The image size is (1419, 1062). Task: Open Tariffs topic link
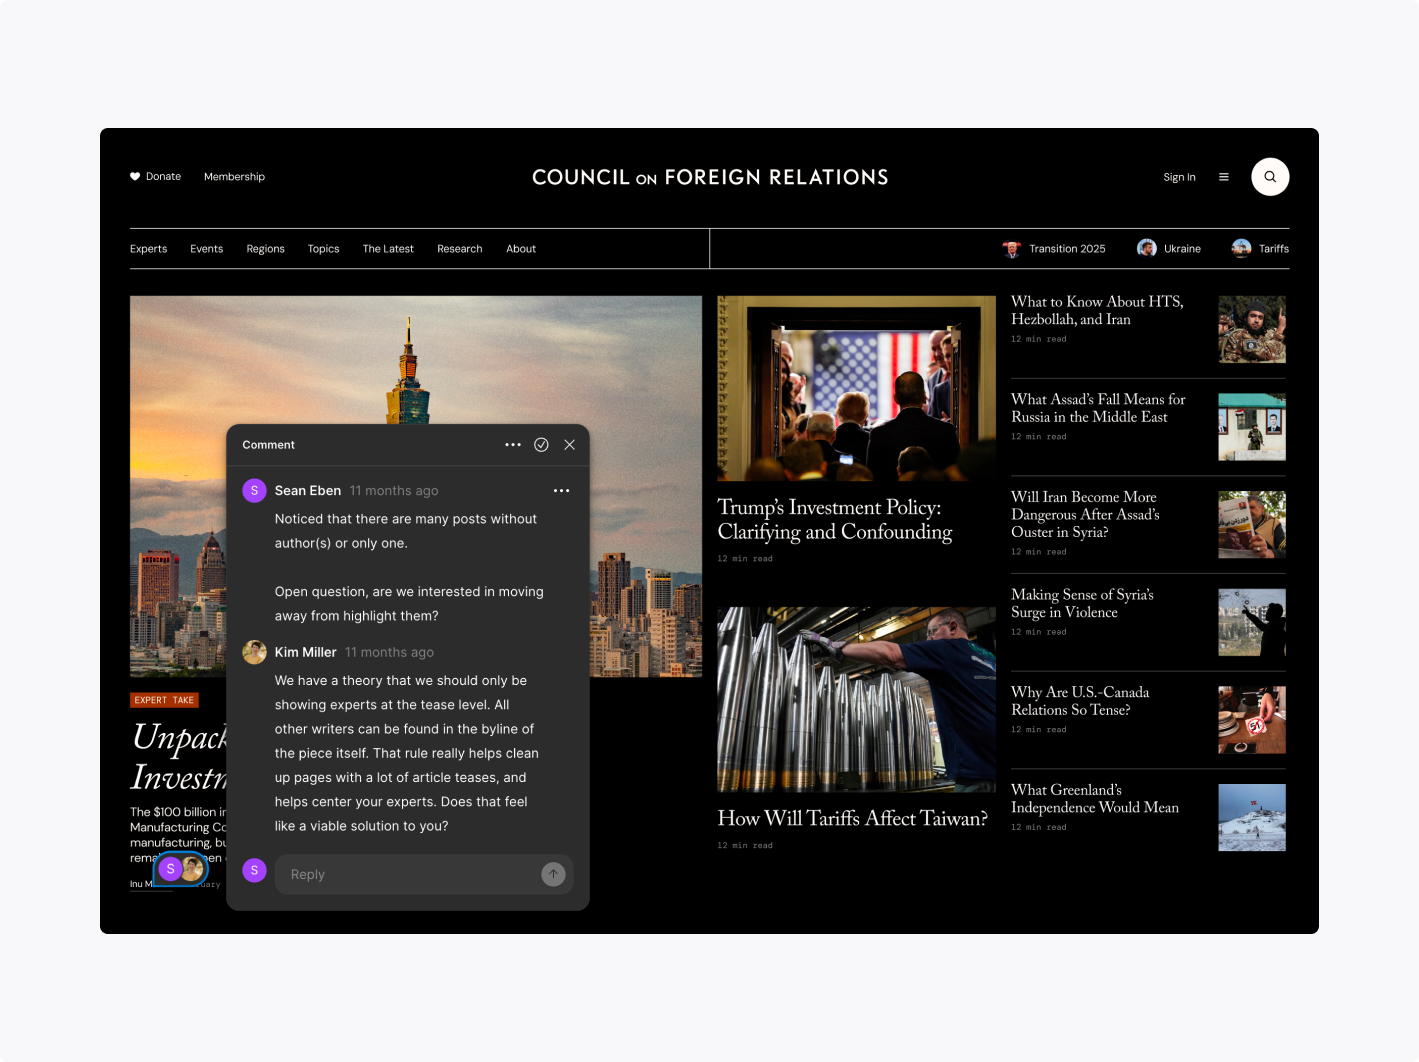click(x=1273, y=249)
